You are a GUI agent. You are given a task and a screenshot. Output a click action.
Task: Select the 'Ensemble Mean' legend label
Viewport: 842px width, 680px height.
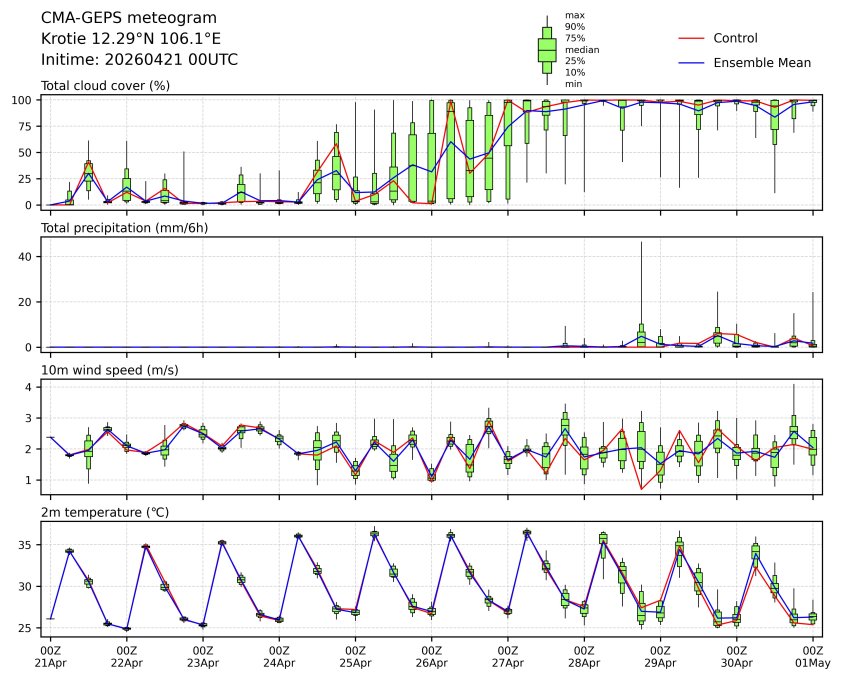pyautogui.click(x=761, y=62)
